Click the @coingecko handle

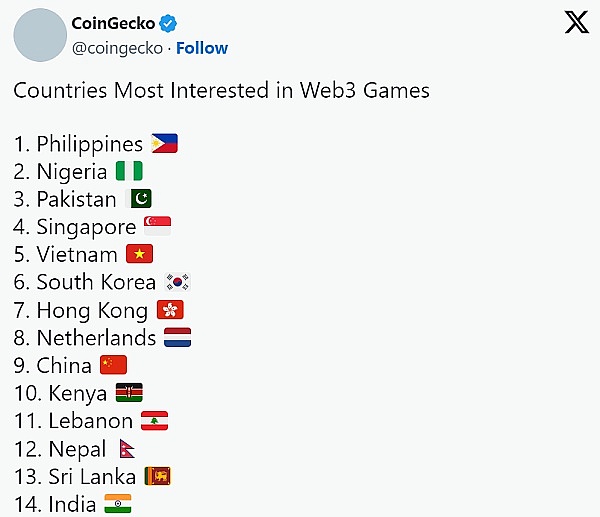coord(115,48)
